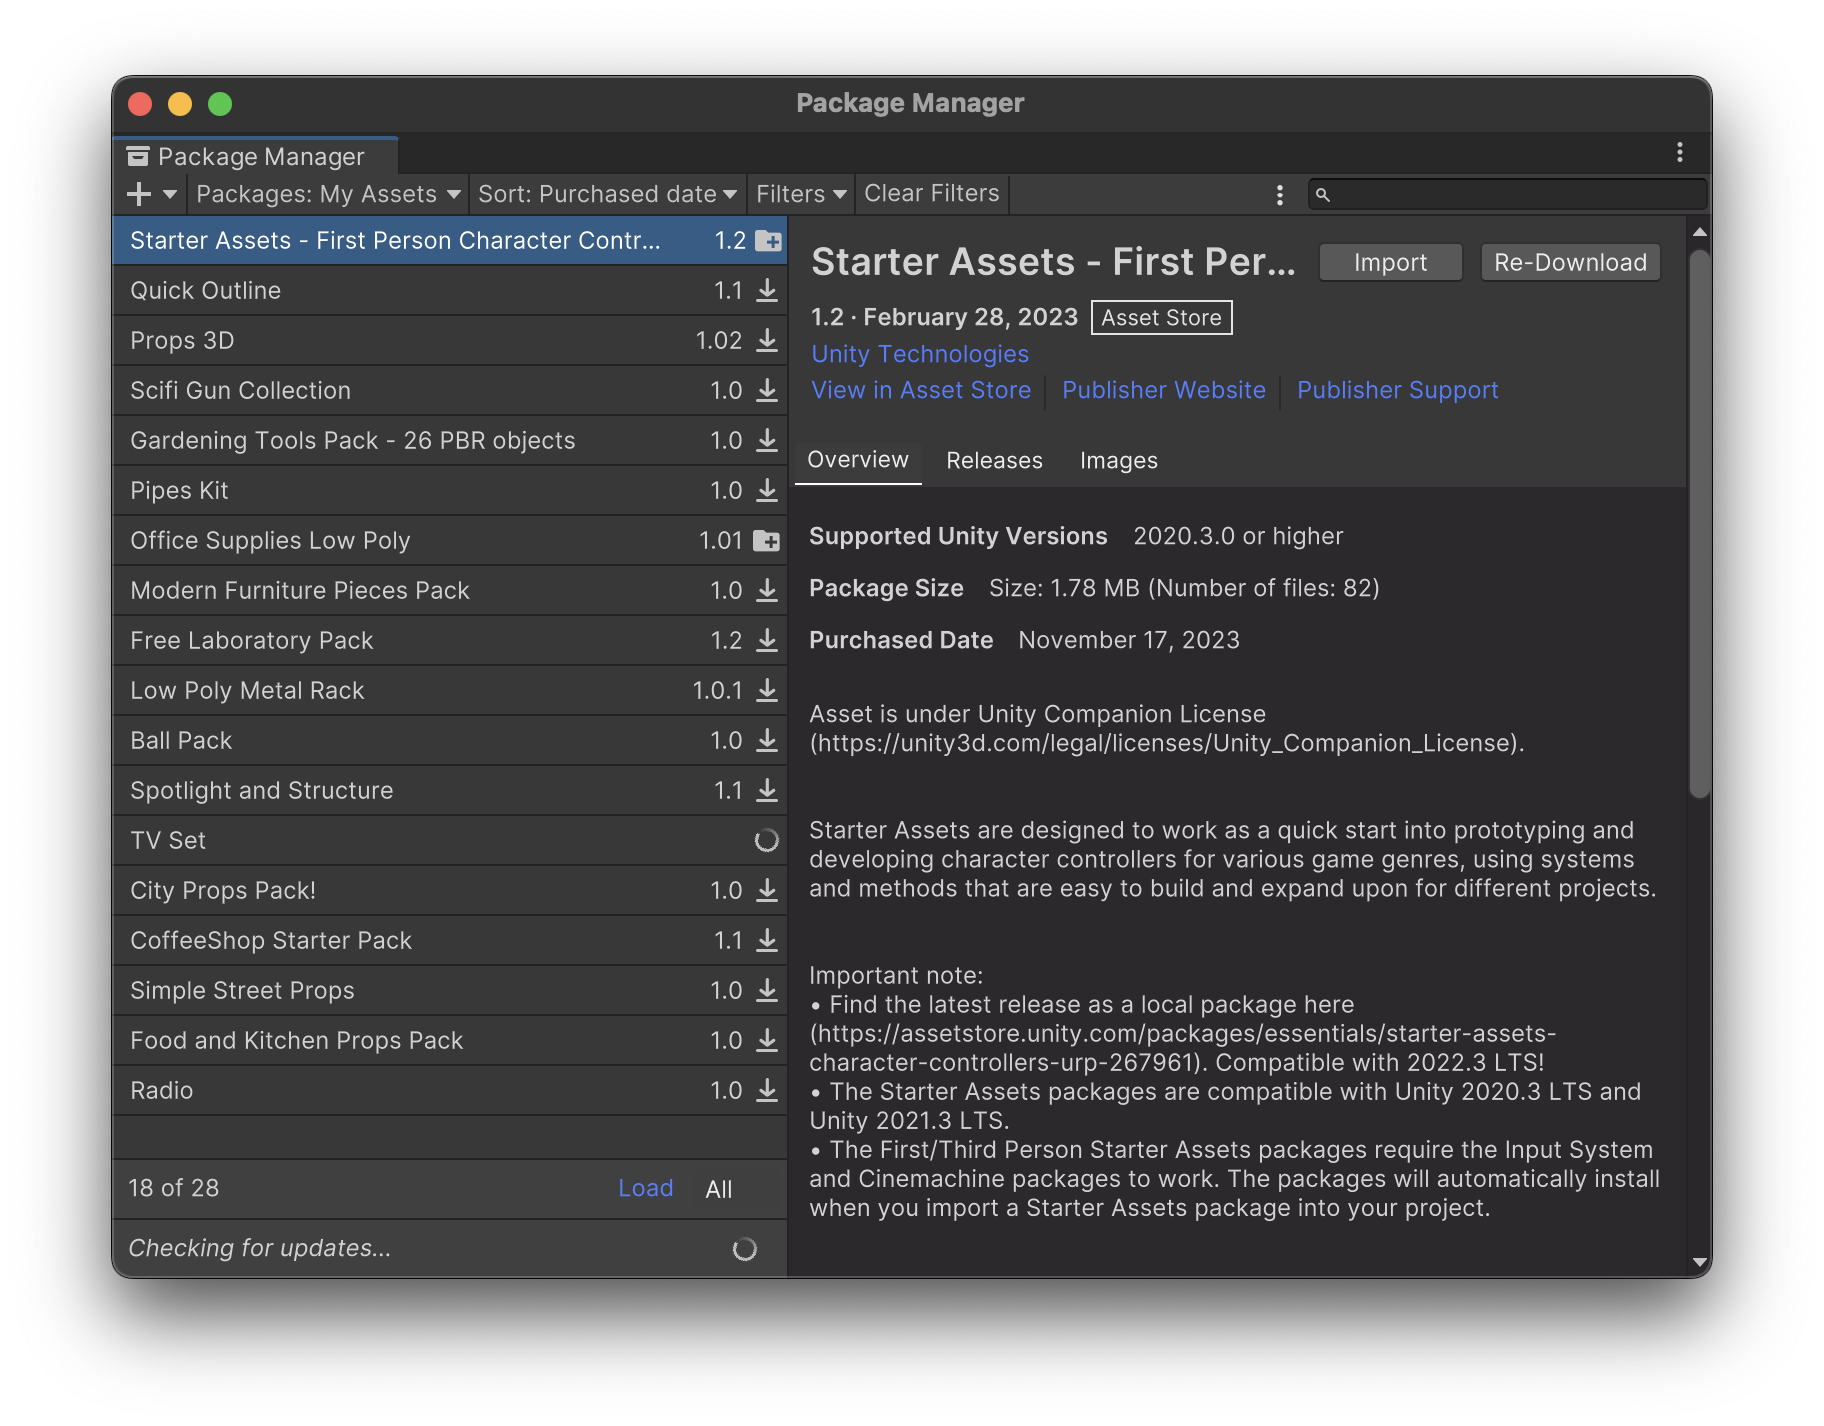This screenshot has width=1824, height=1426.
Task: Open toolbar more options beside search field
Action: point(1280,195)
